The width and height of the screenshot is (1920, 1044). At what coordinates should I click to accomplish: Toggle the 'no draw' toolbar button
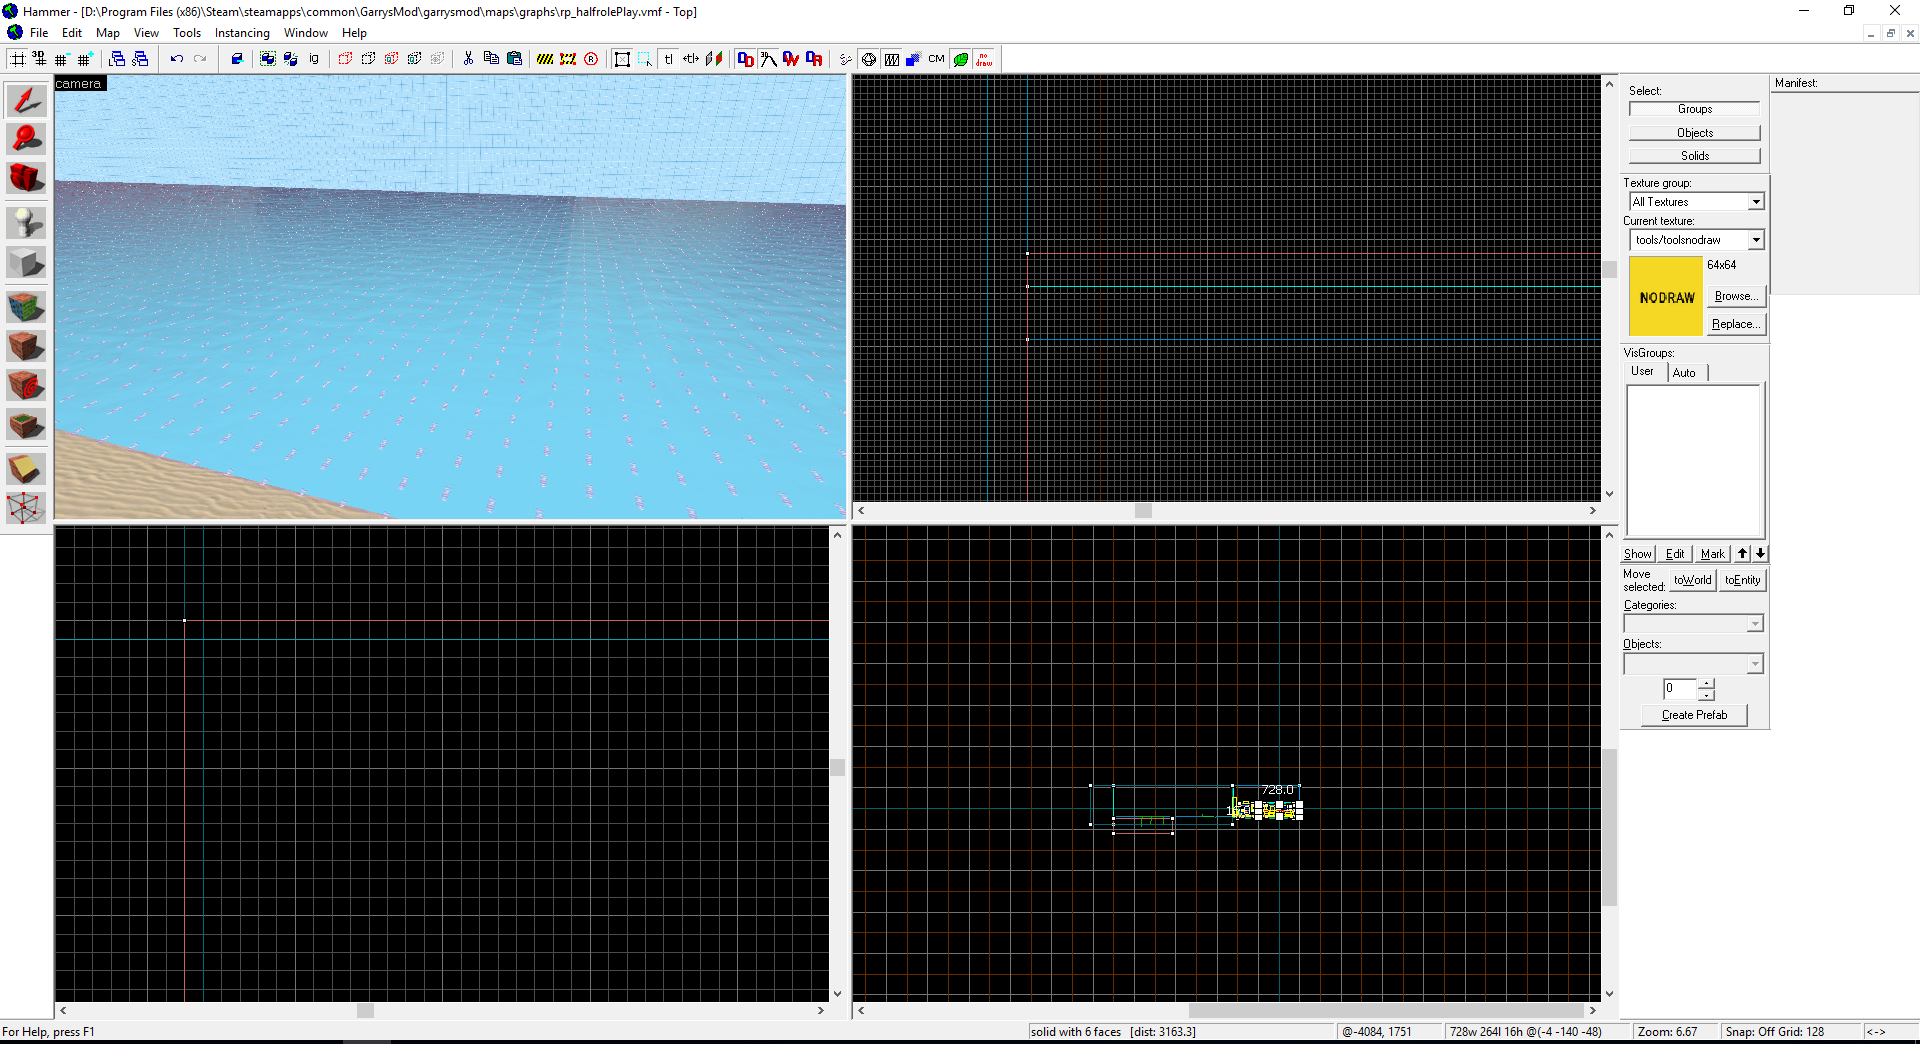(984, 59)
